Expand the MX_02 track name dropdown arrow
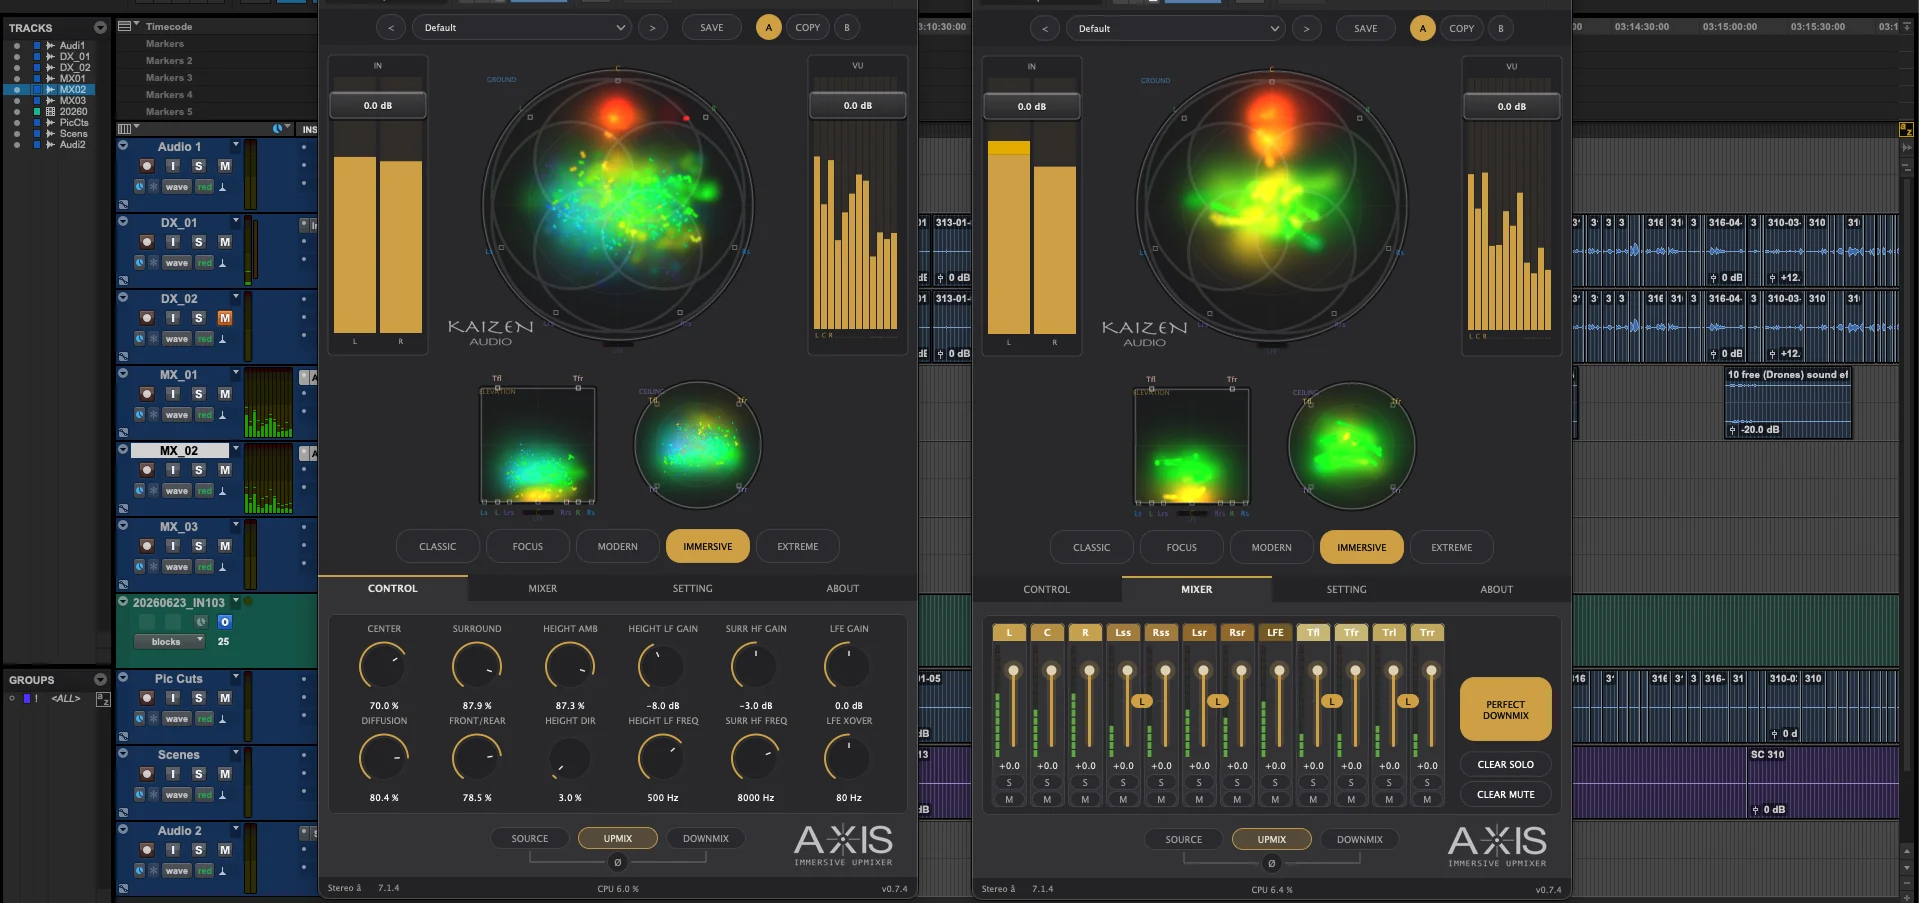Screen dimensions: 1919x903 [x=236, y=450]
